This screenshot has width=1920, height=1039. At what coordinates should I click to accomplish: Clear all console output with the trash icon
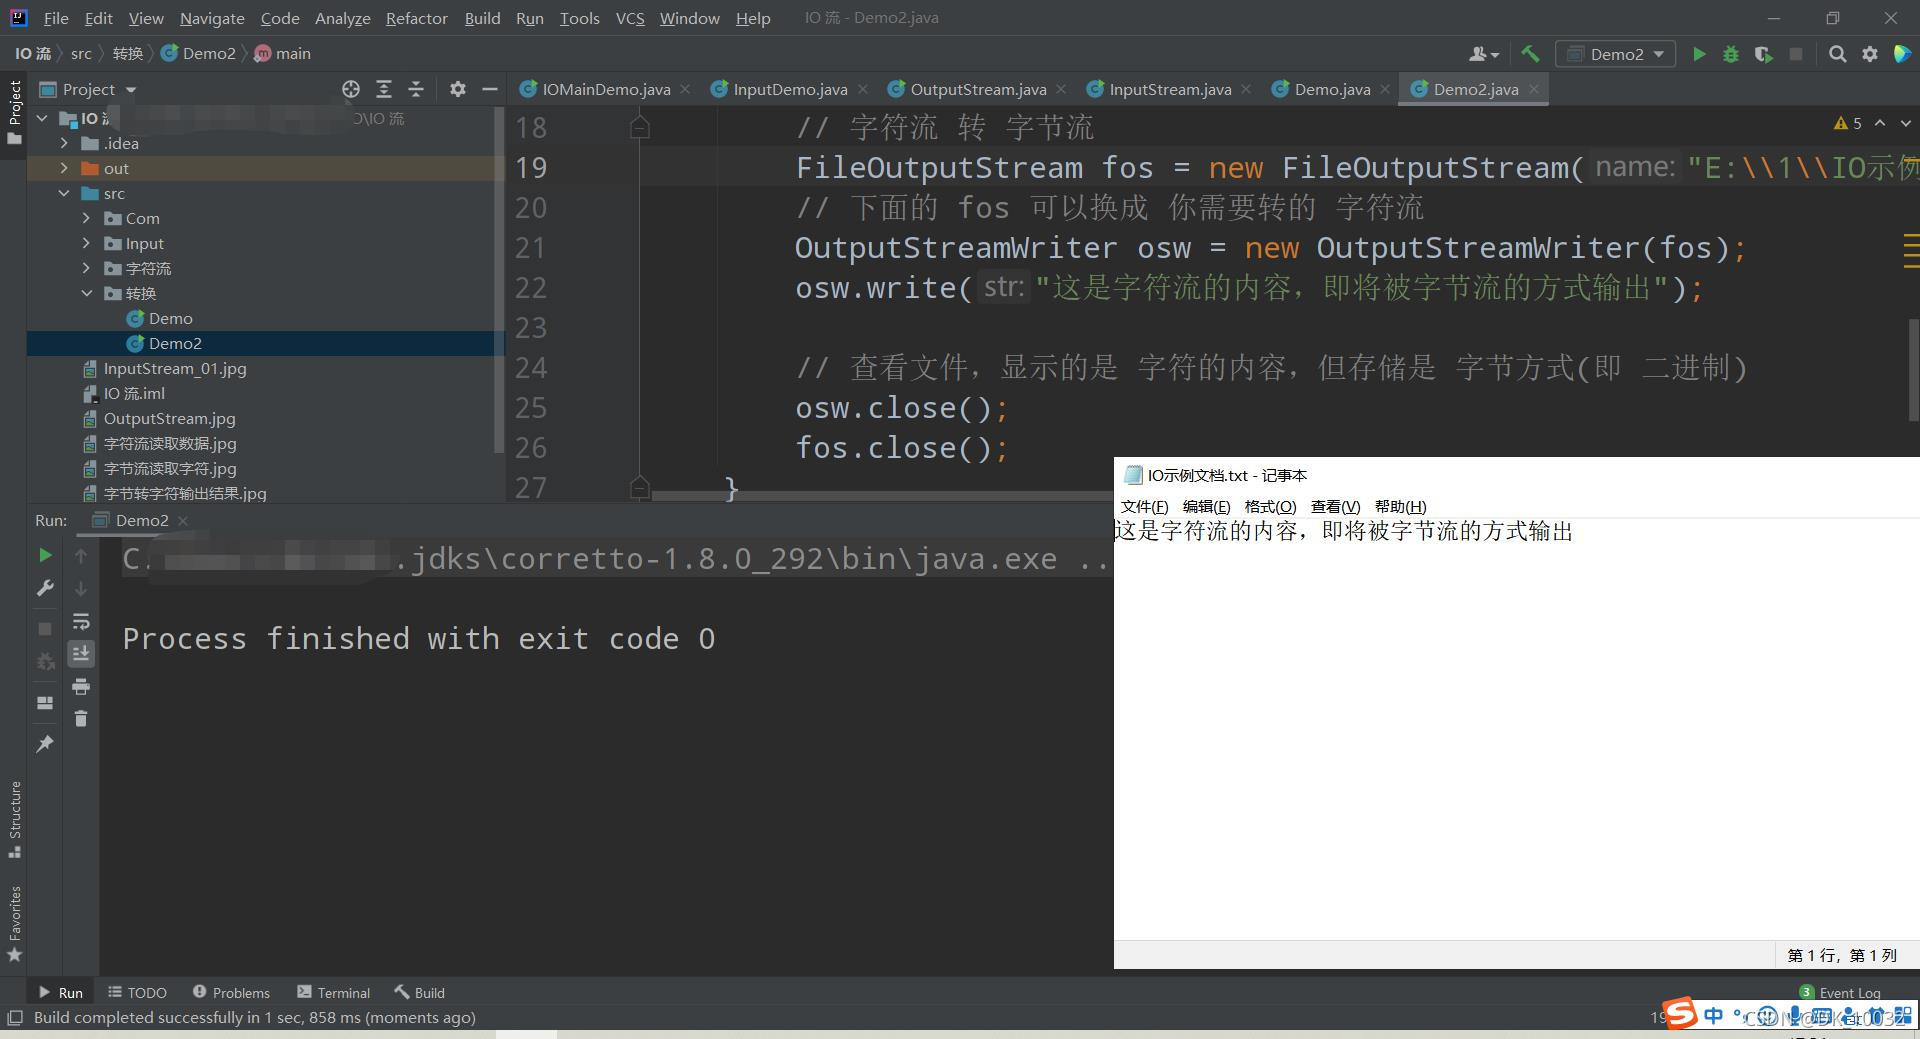[81, 718]
